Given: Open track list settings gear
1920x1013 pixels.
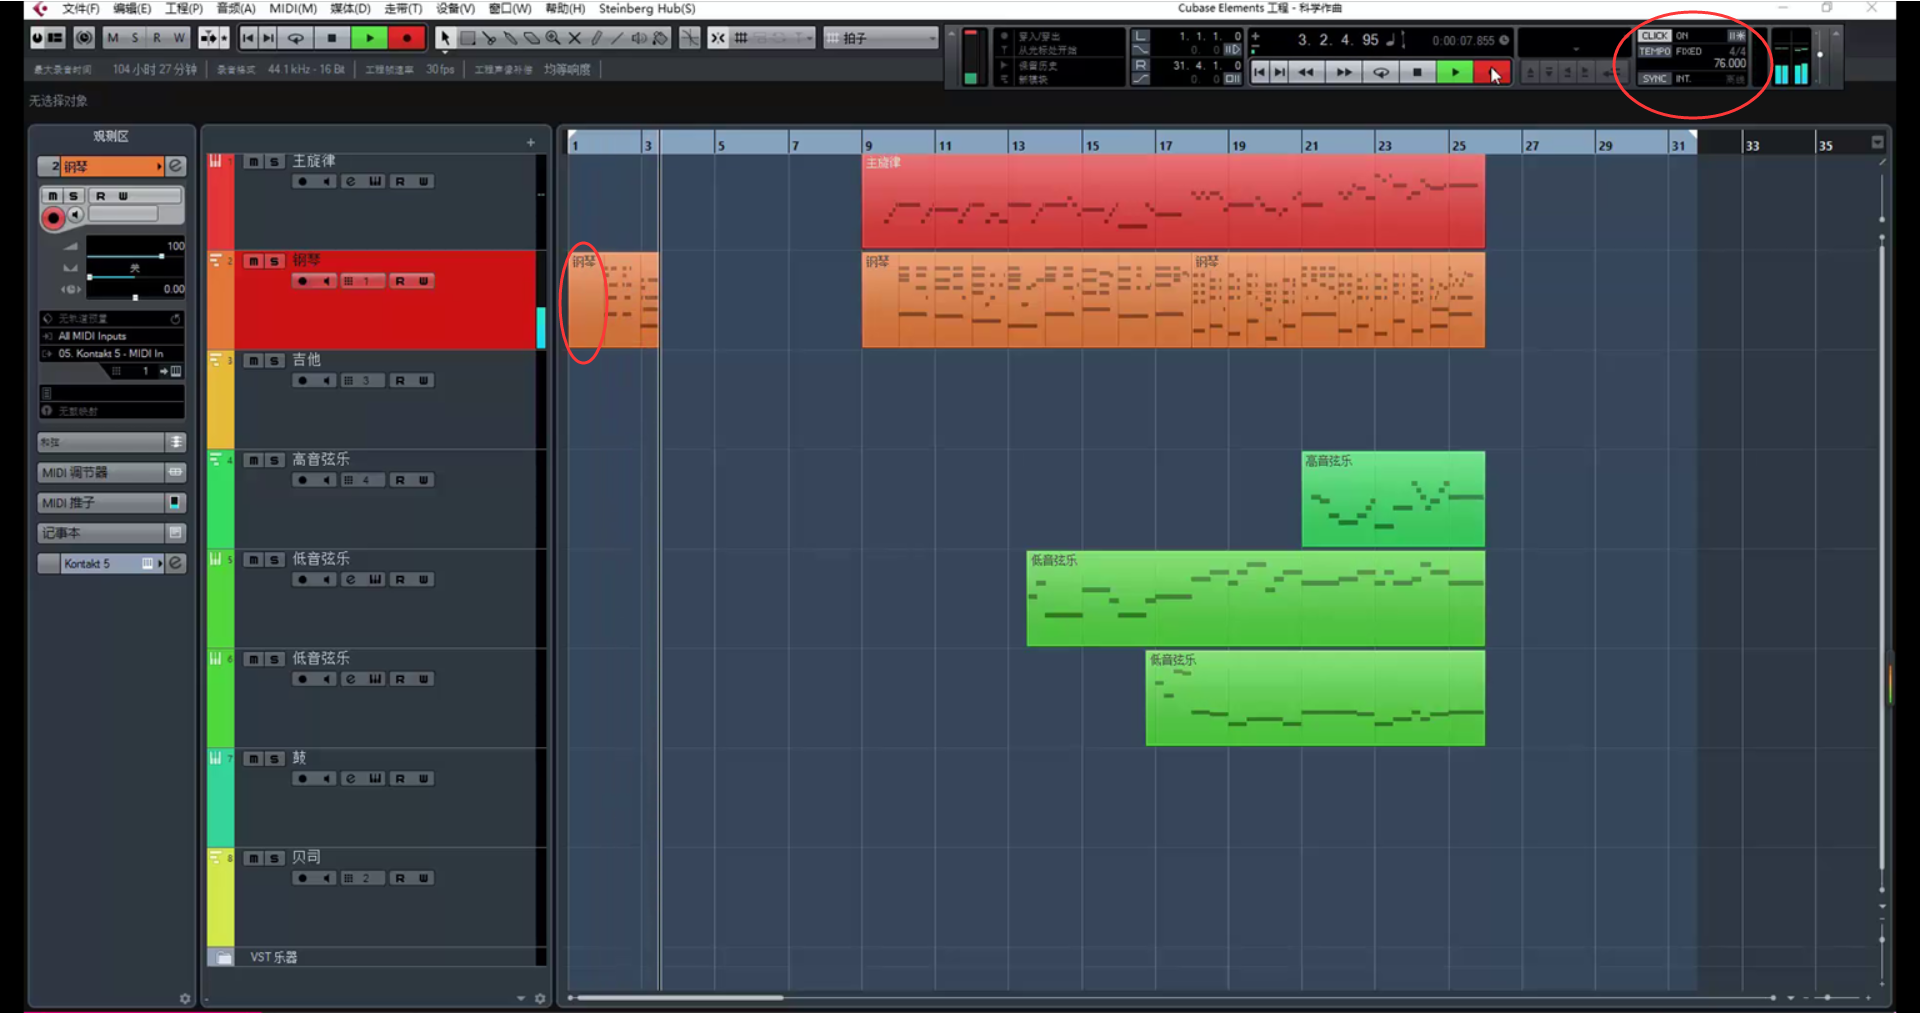Looking at the screenshot, I should (540, 998).
